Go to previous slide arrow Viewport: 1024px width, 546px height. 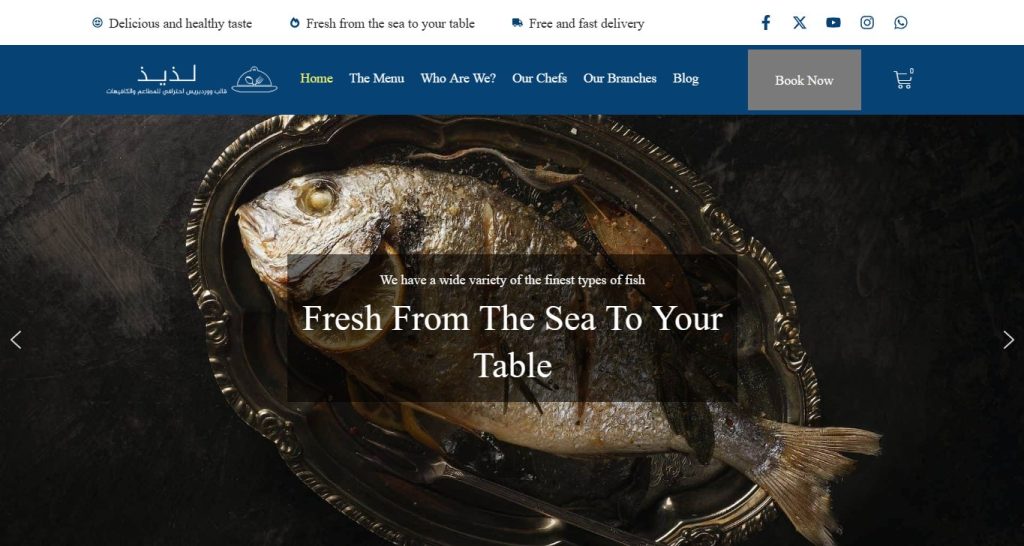[16, 340]
